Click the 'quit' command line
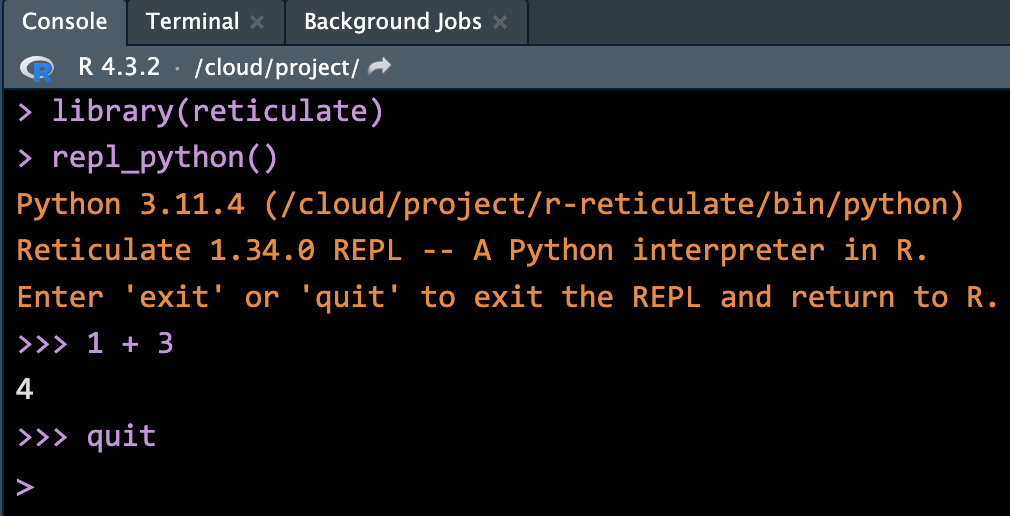 121,437
